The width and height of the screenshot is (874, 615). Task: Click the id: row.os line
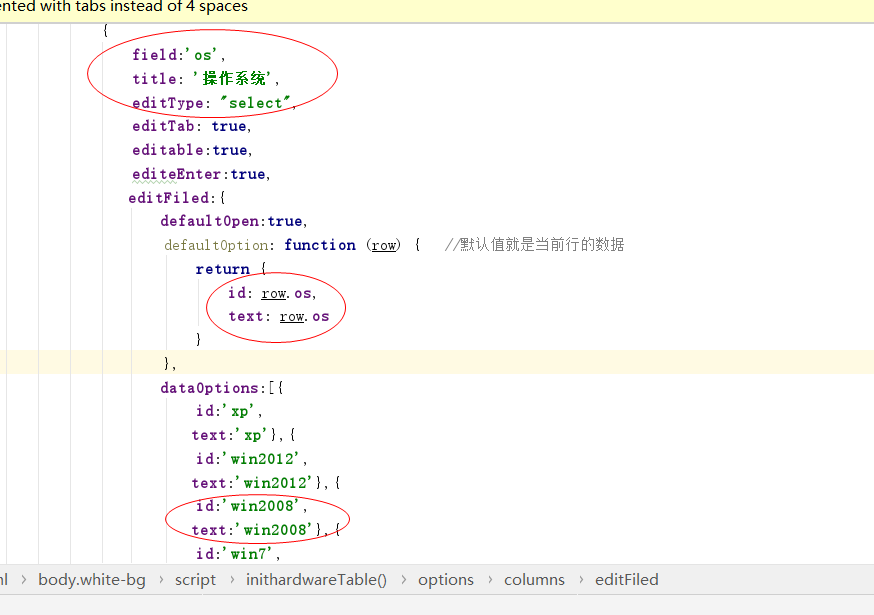point(272,293)
